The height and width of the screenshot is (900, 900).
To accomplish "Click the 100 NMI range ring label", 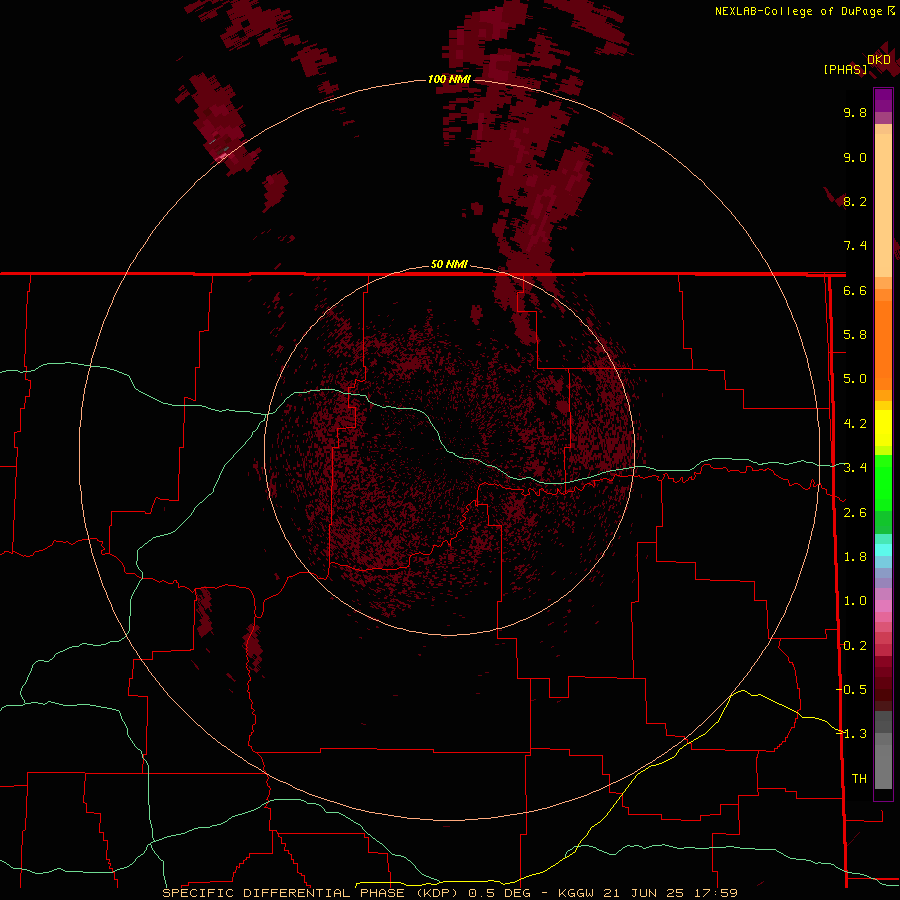I will pos(449,79).
